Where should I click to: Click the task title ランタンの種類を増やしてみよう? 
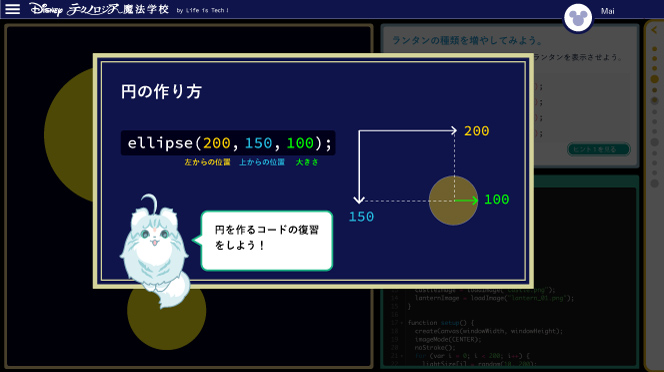coord(467,41)
